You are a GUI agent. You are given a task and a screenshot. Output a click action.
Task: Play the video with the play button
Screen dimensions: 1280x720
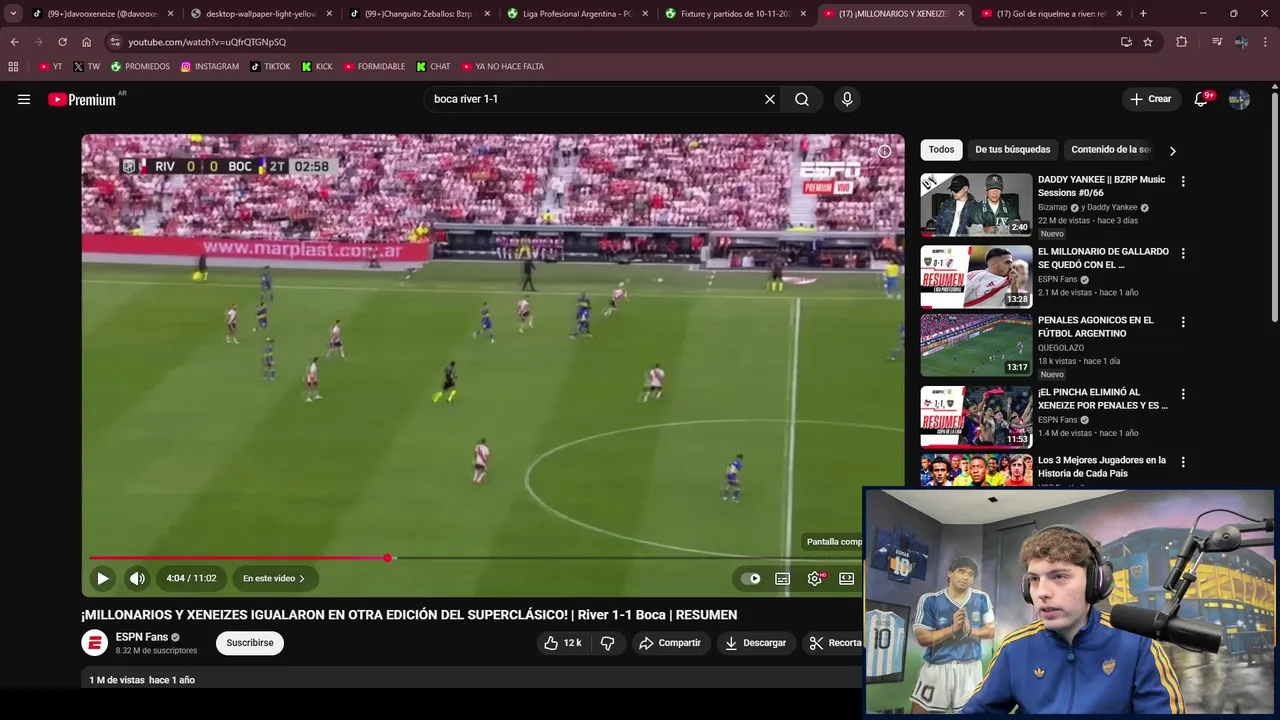[102, 578]
